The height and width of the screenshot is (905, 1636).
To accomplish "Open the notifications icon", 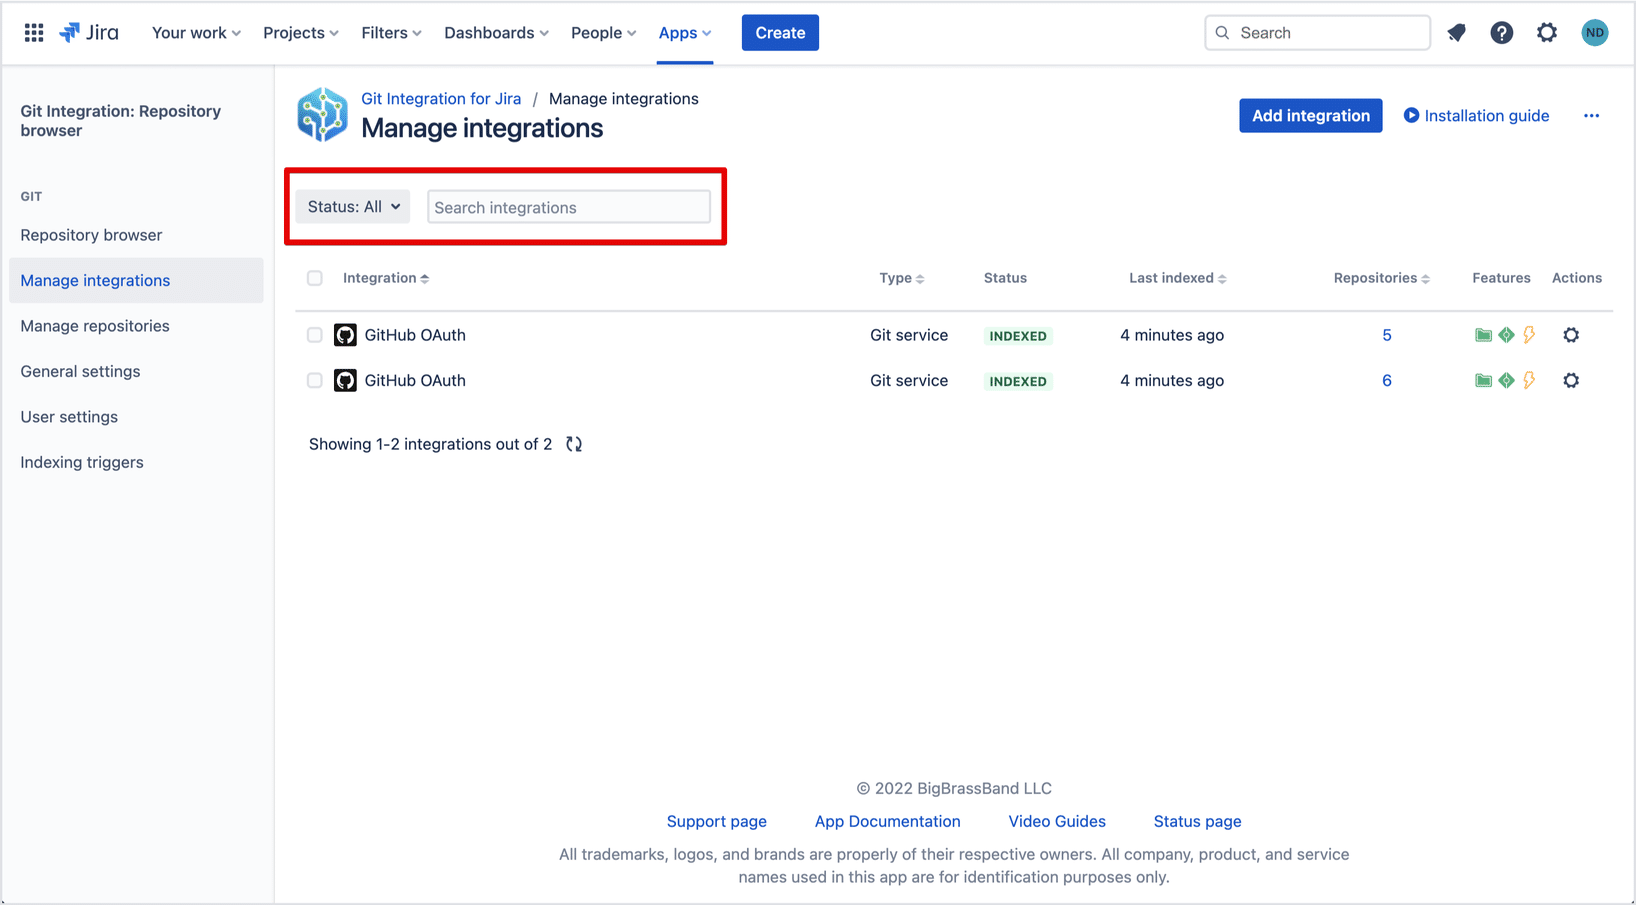I will [x=1456, y=33].
